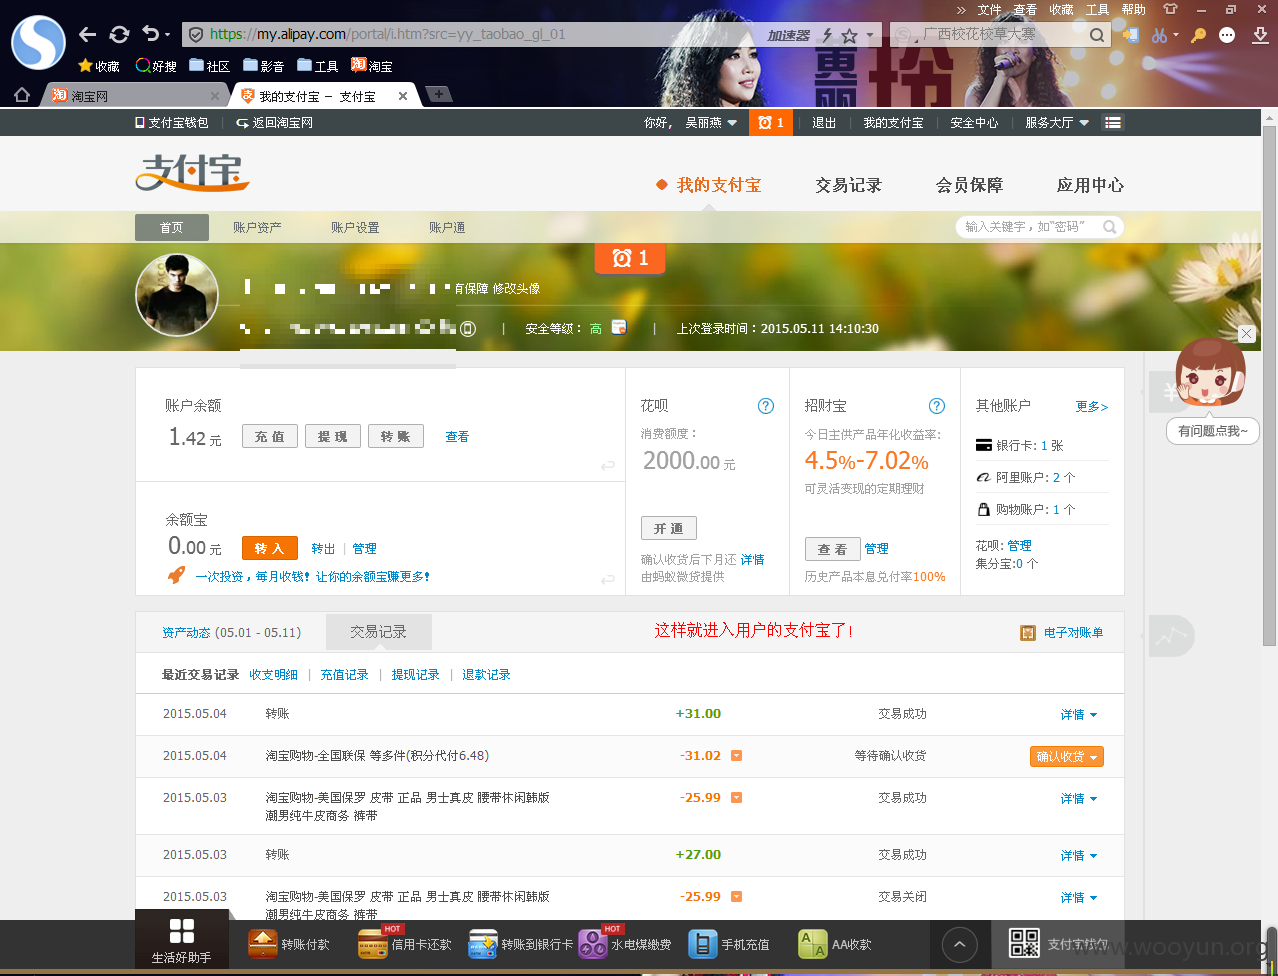Image resolution: width=1278 pixels, height=976 pixels.
Task: Open 信用卡还款 in bottom toolbar
Action: (404, 944)
